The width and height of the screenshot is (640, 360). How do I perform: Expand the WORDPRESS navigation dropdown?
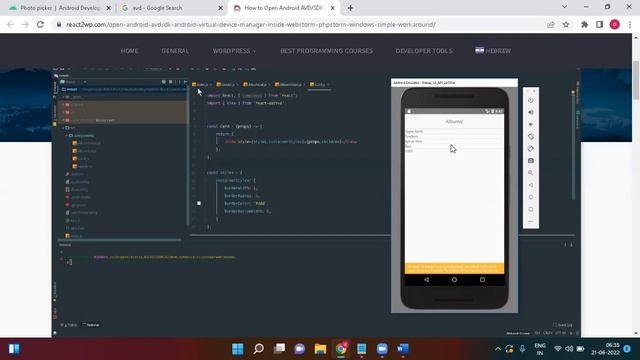coord(234,51)
